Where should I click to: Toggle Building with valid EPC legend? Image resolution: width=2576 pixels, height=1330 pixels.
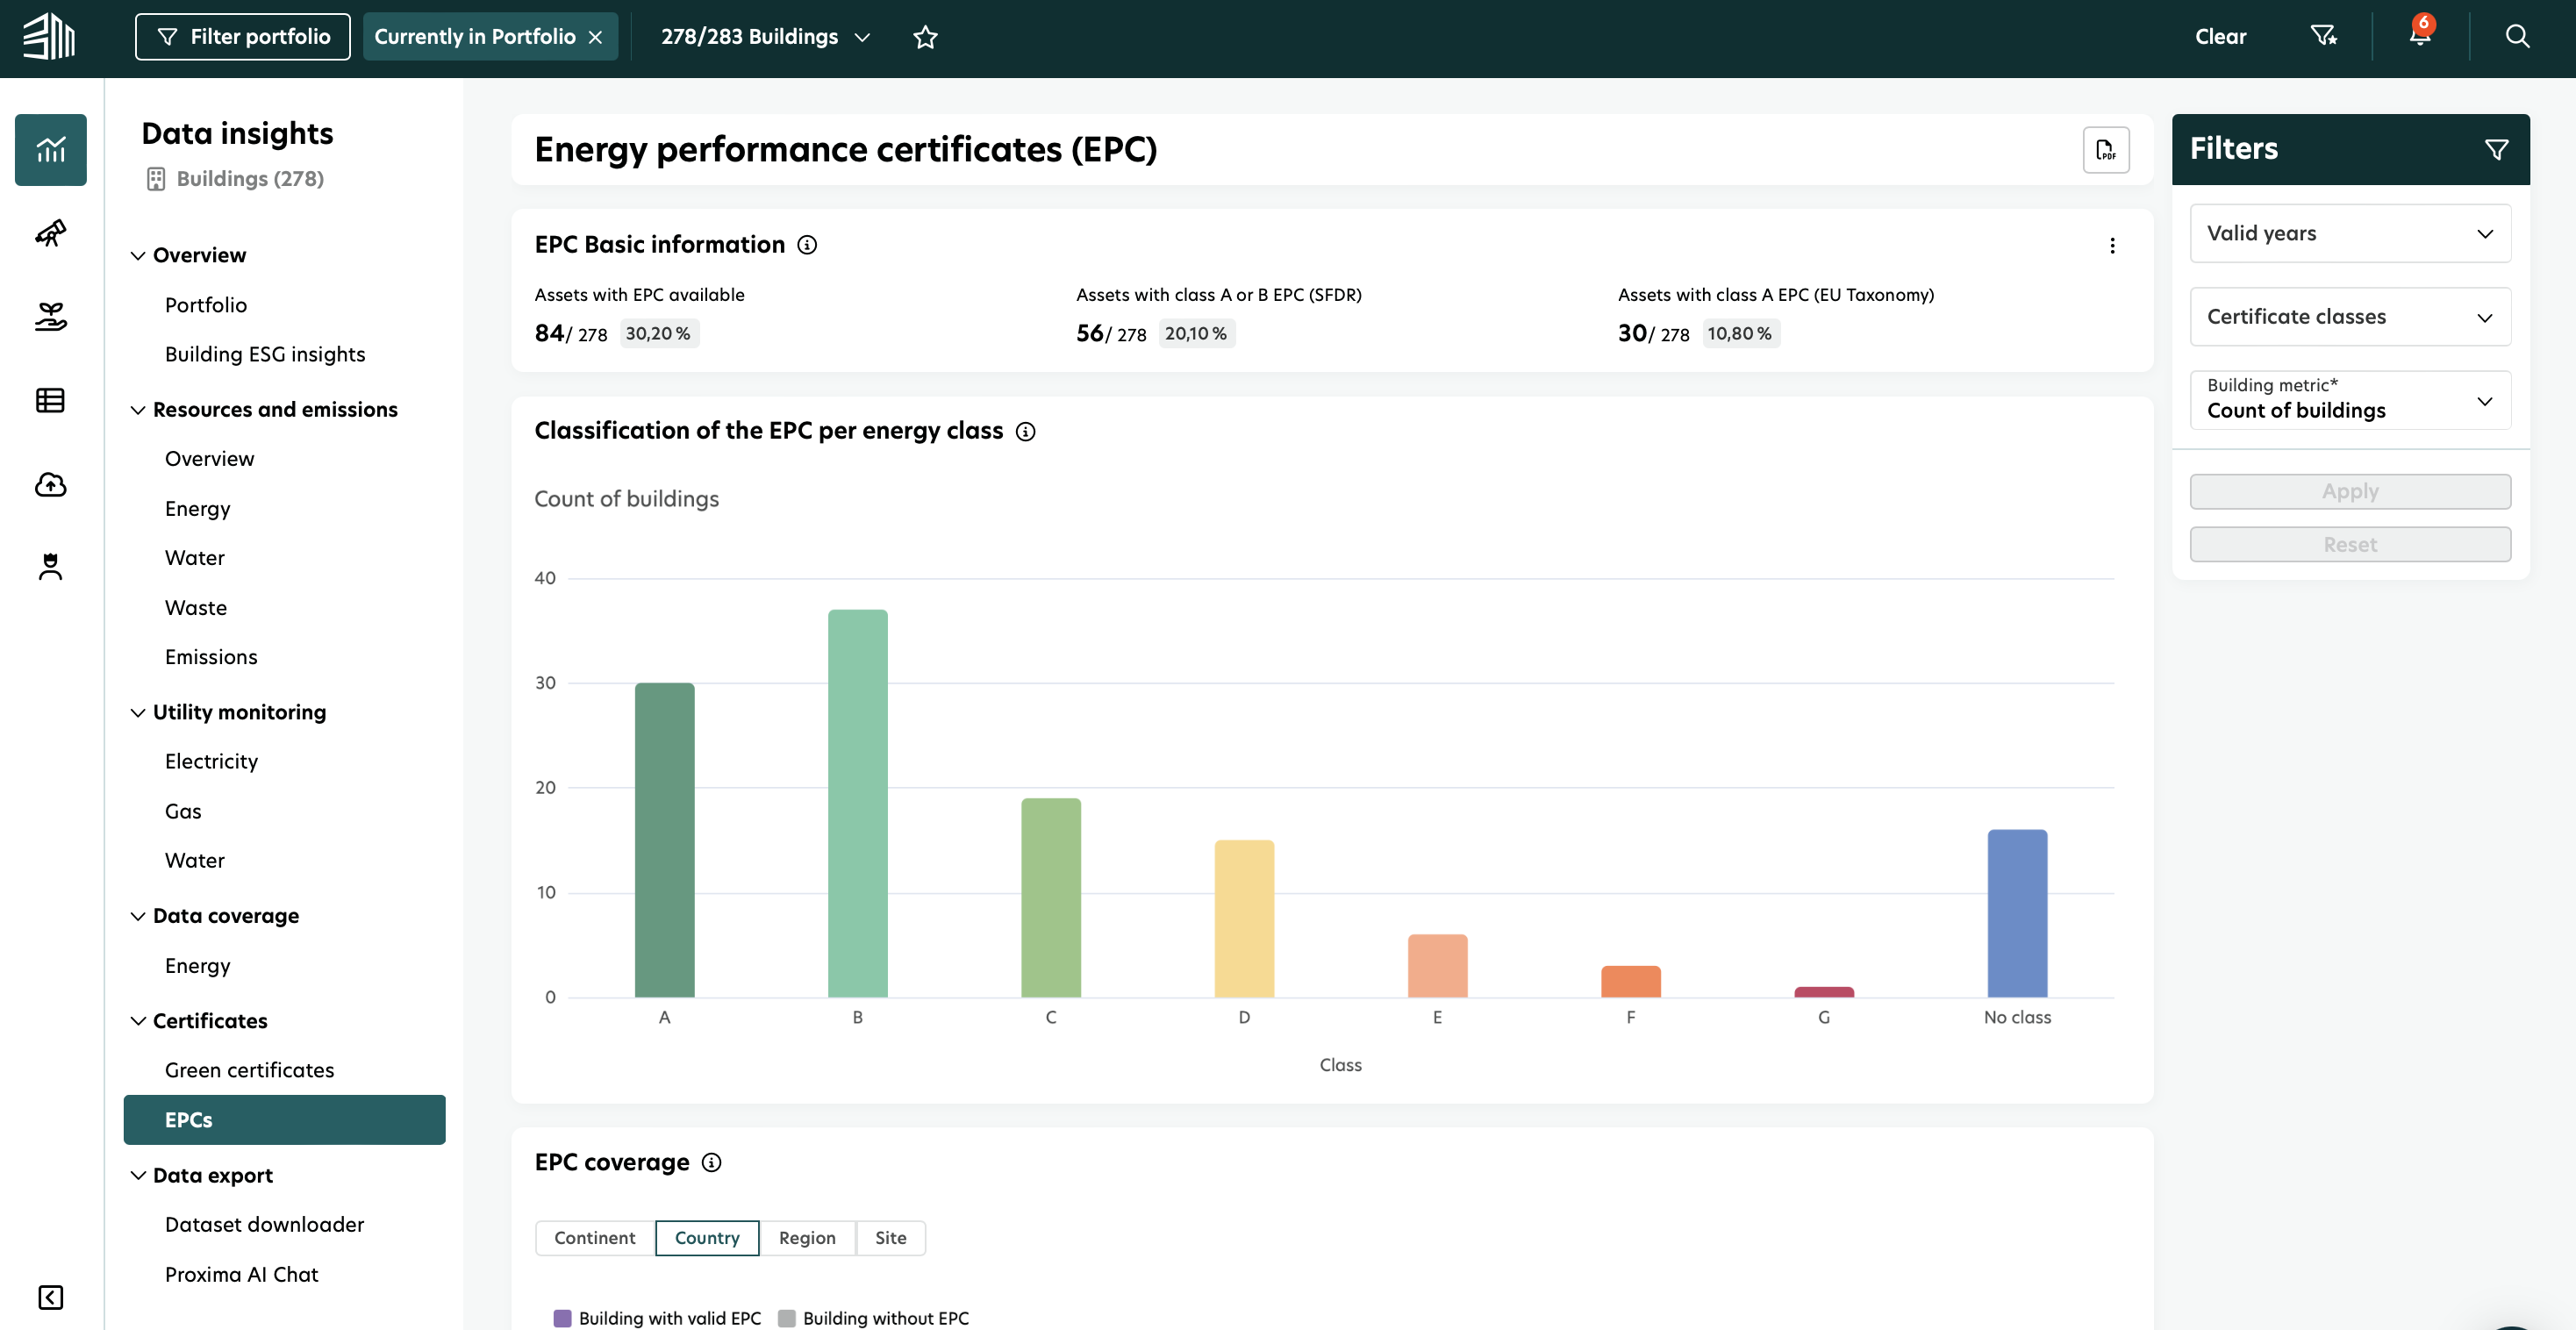[658, 1318]
